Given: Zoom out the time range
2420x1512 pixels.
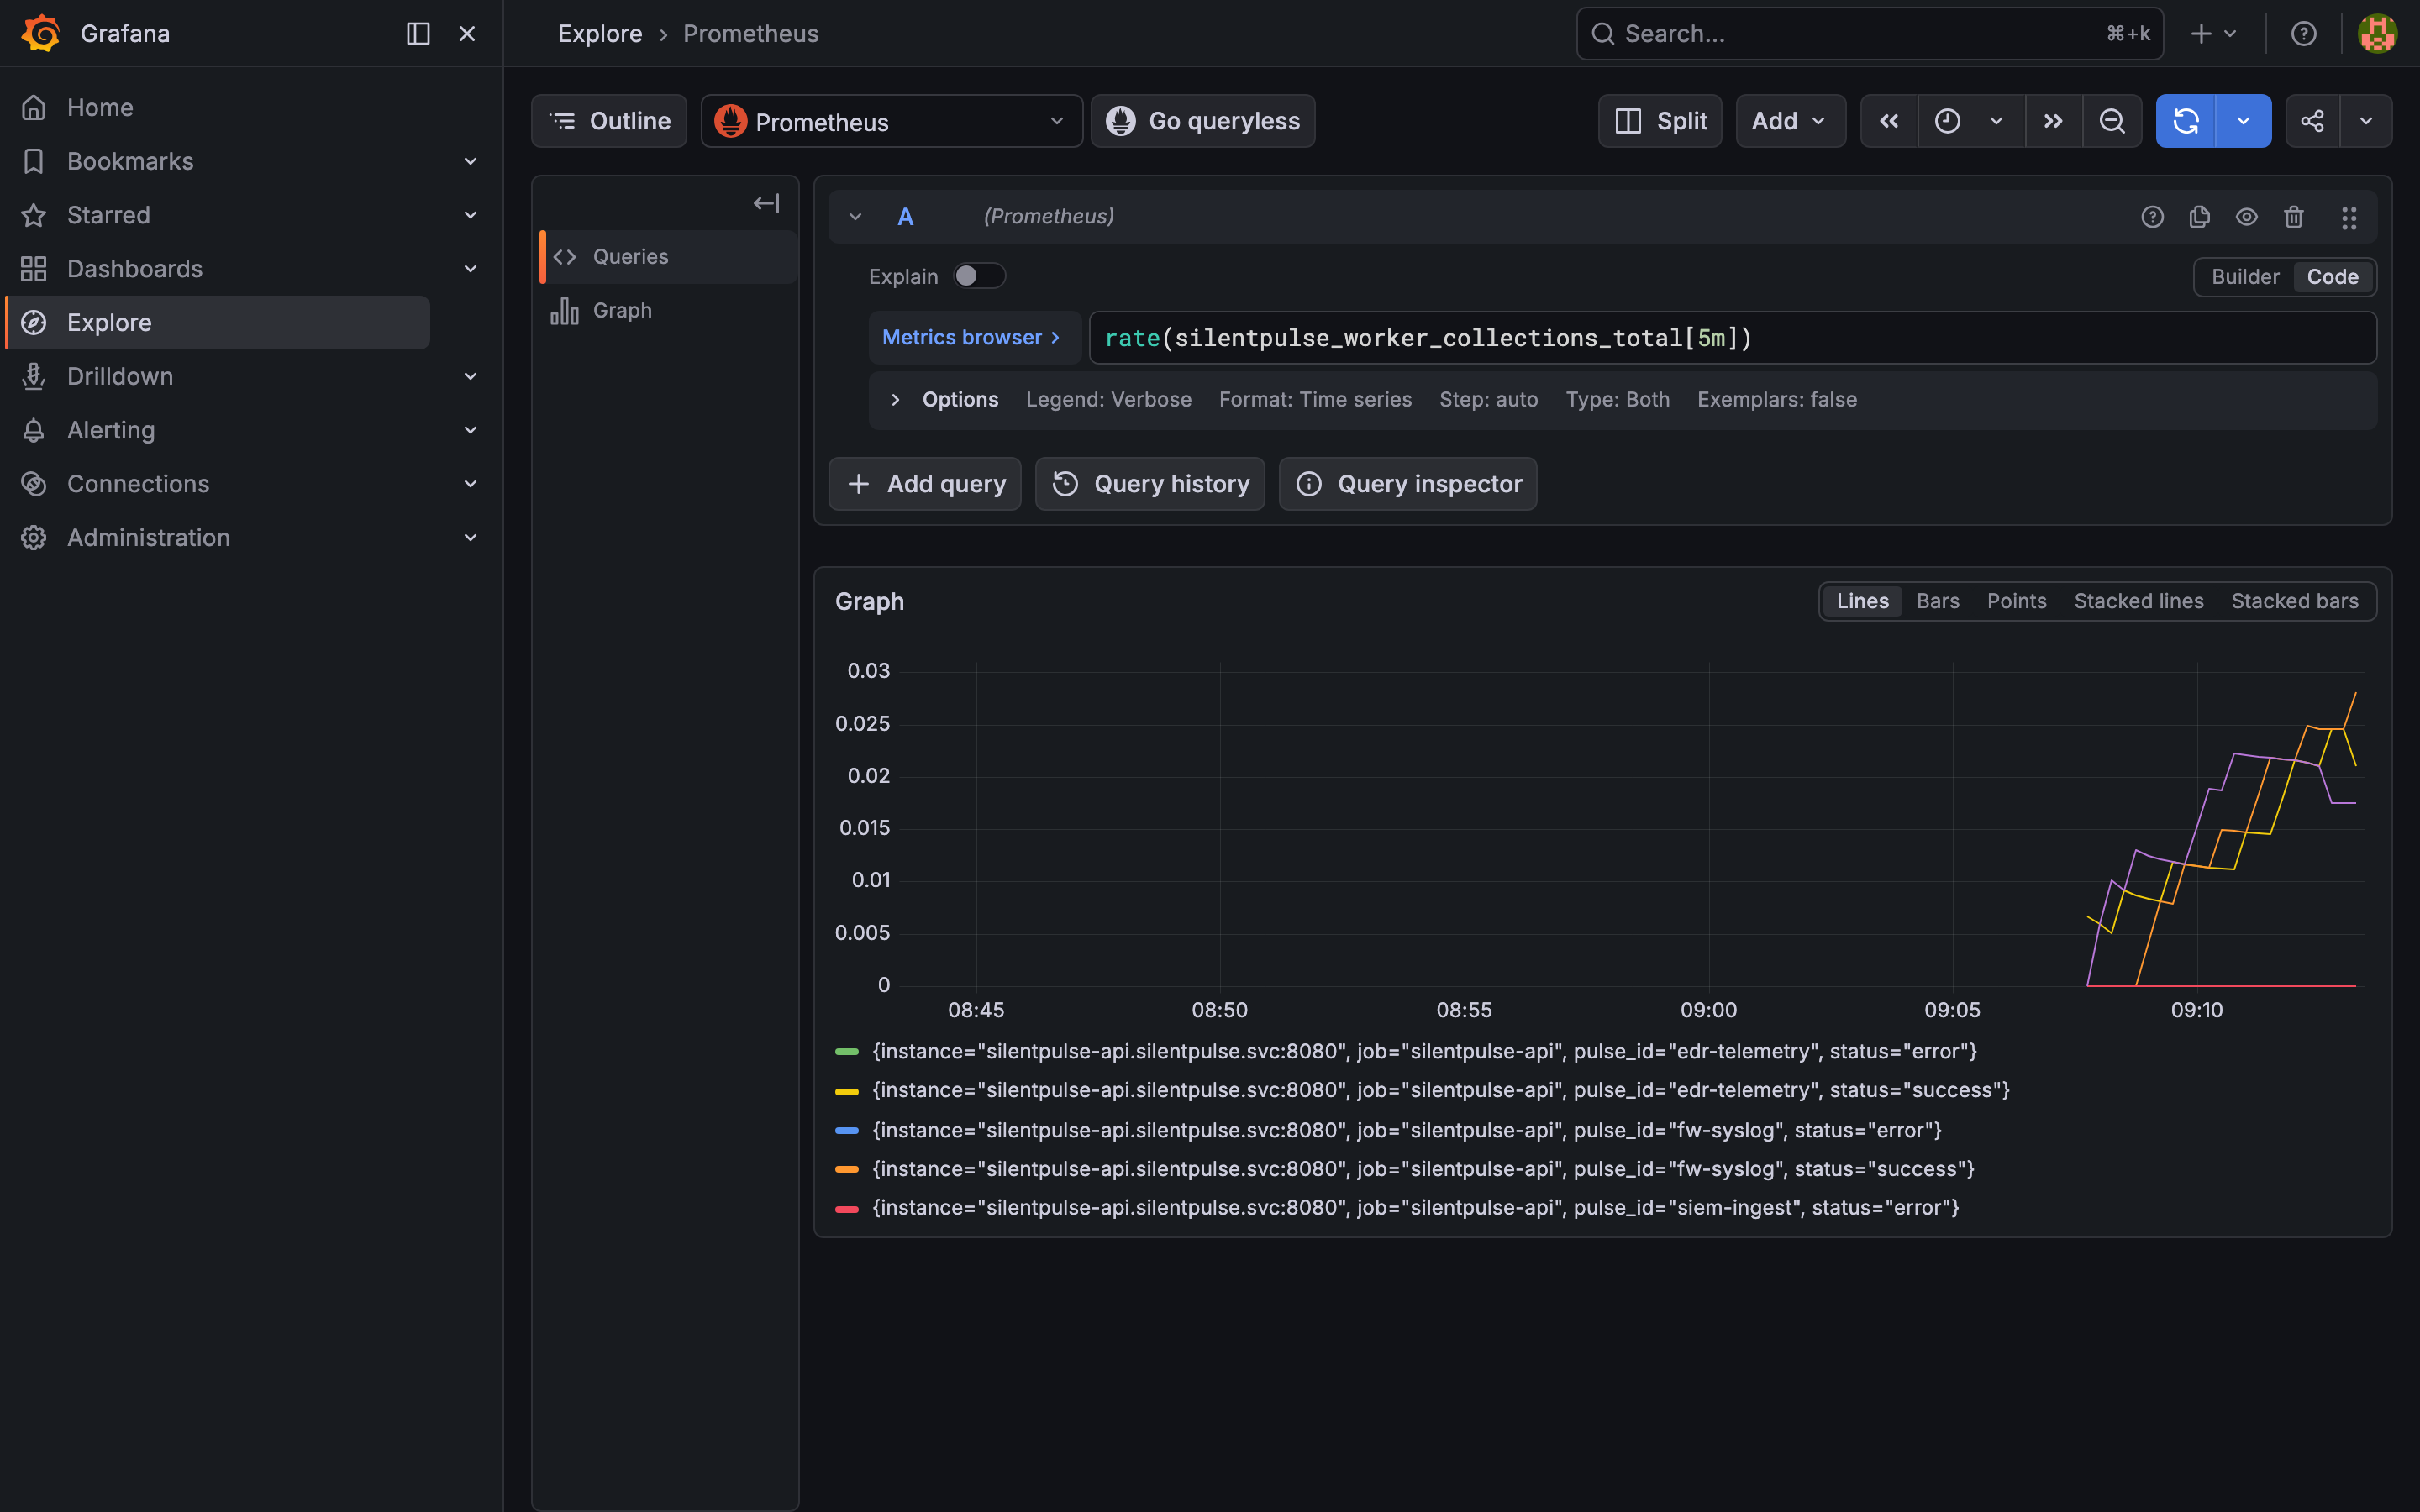Looking at the screenshot, I should coord(2112,121).
